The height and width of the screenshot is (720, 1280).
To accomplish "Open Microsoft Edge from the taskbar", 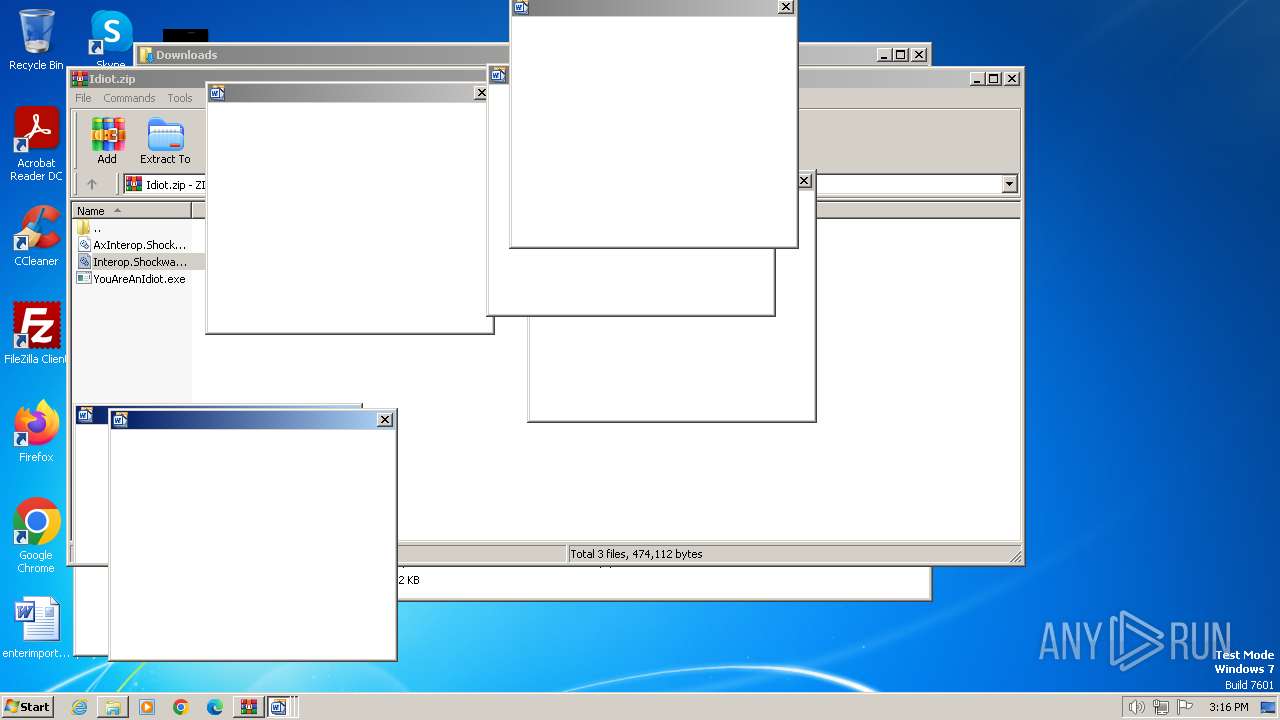I will pyautogui.click(x=215, y=707).
